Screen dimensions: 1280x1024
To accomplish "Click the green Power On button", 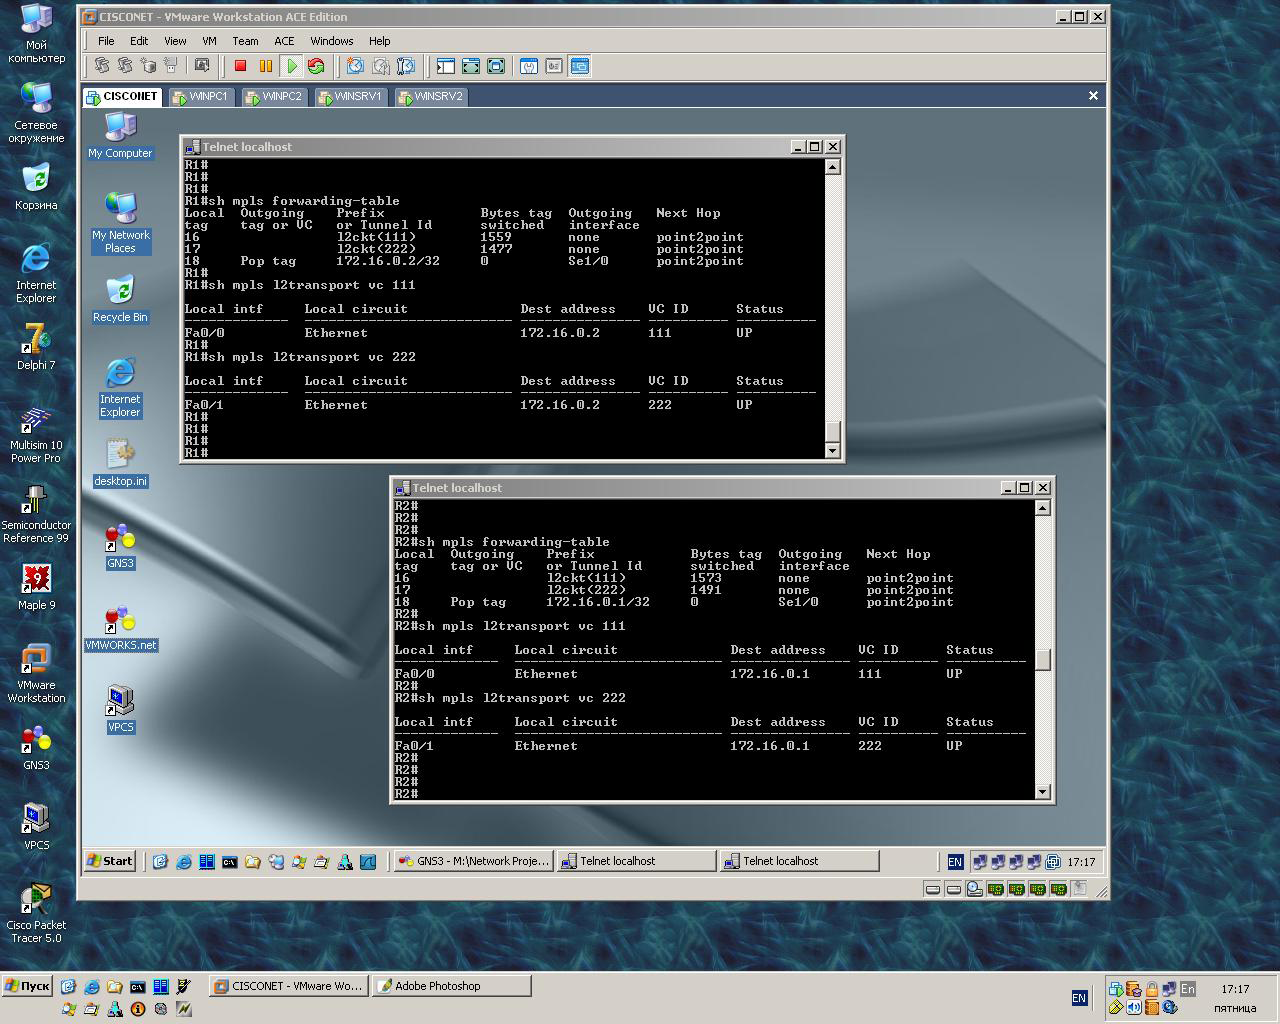I will [x=292, y=66].
